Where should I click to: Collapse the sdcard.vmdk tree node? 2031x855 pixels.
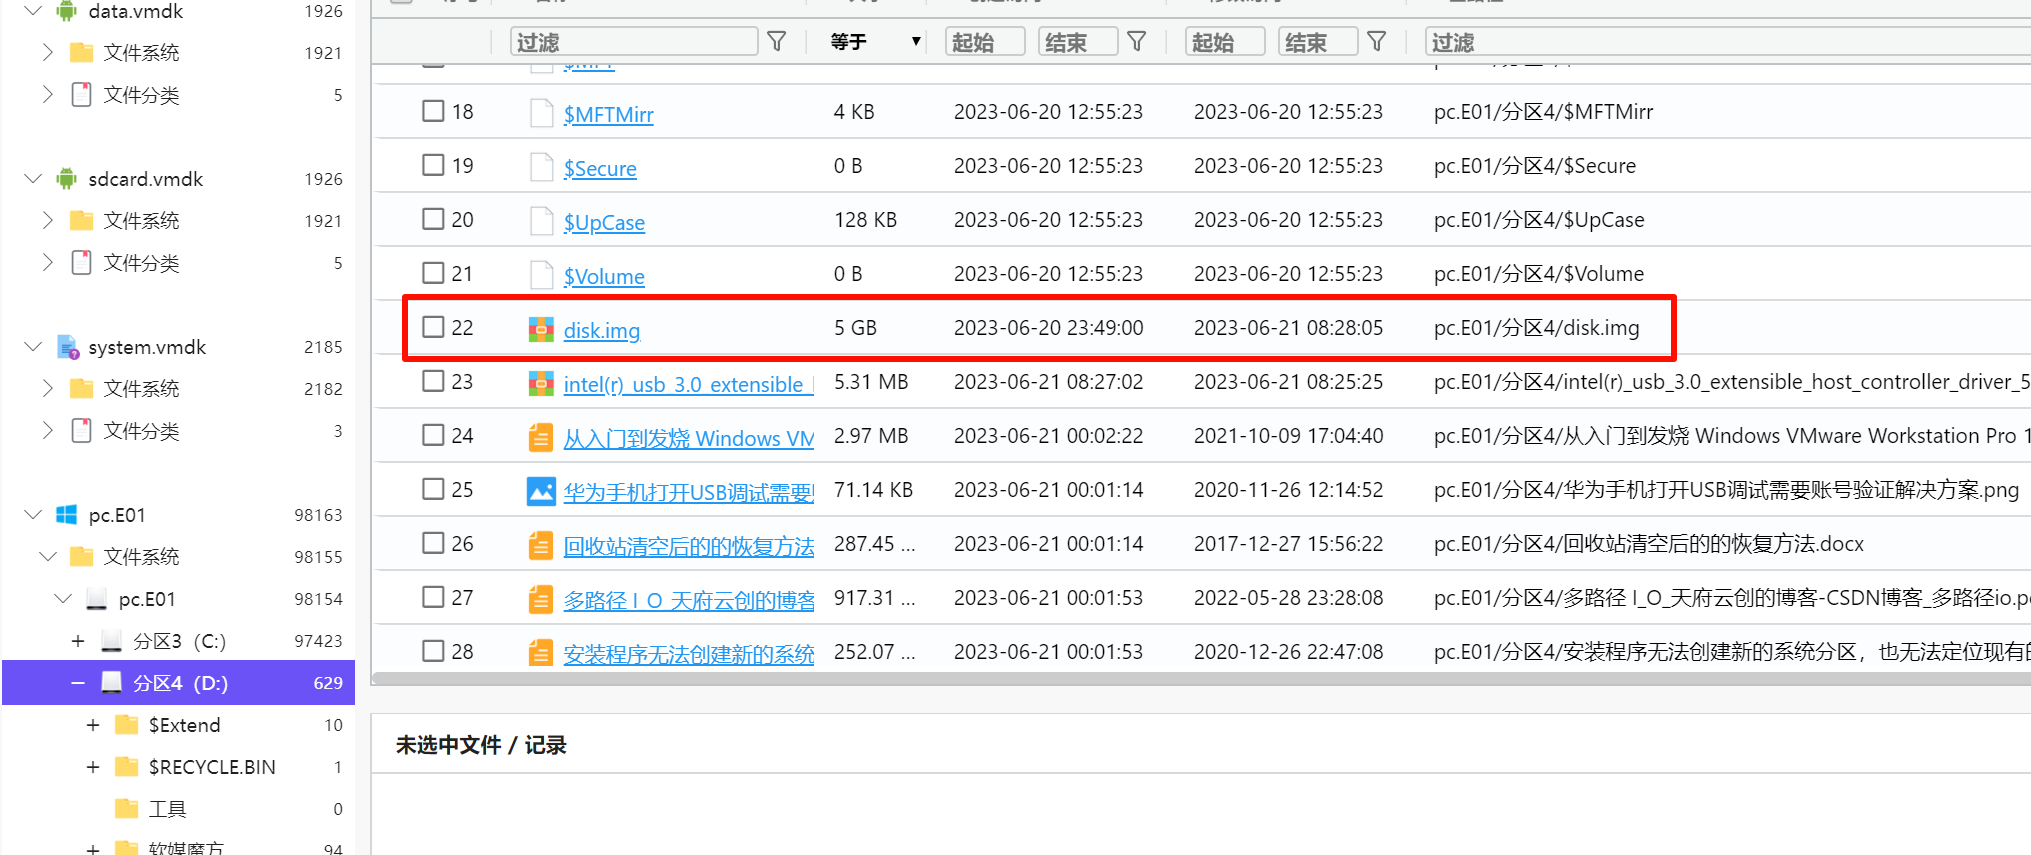click(33, 178)
